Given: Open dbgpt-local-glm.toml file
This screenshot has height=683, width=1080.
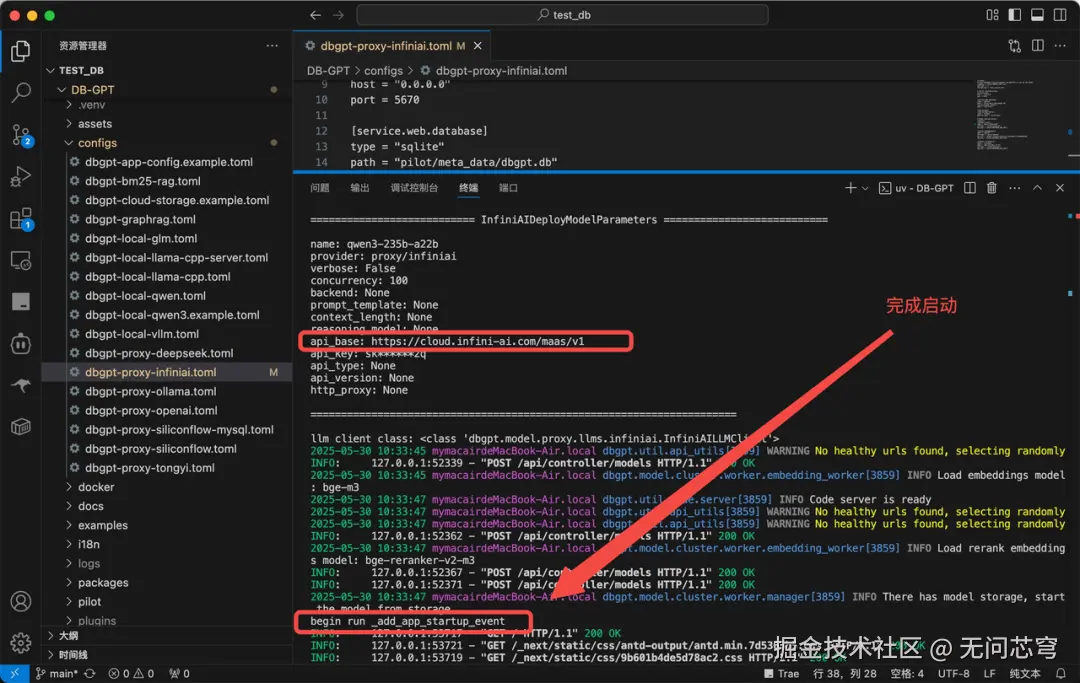Looking at the screenshot, I should 141,238.
